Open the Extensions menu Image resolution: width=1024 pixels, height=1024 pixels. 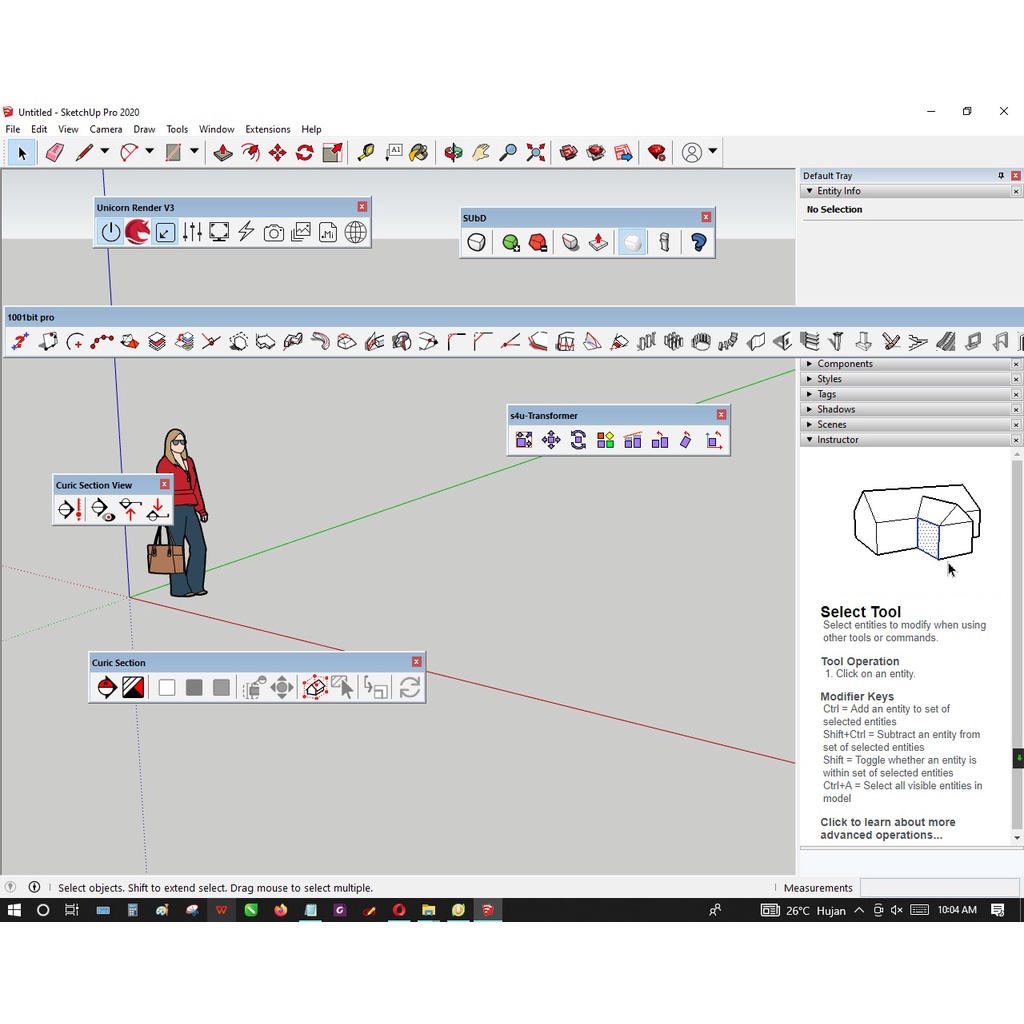click(x=267, y=129)
